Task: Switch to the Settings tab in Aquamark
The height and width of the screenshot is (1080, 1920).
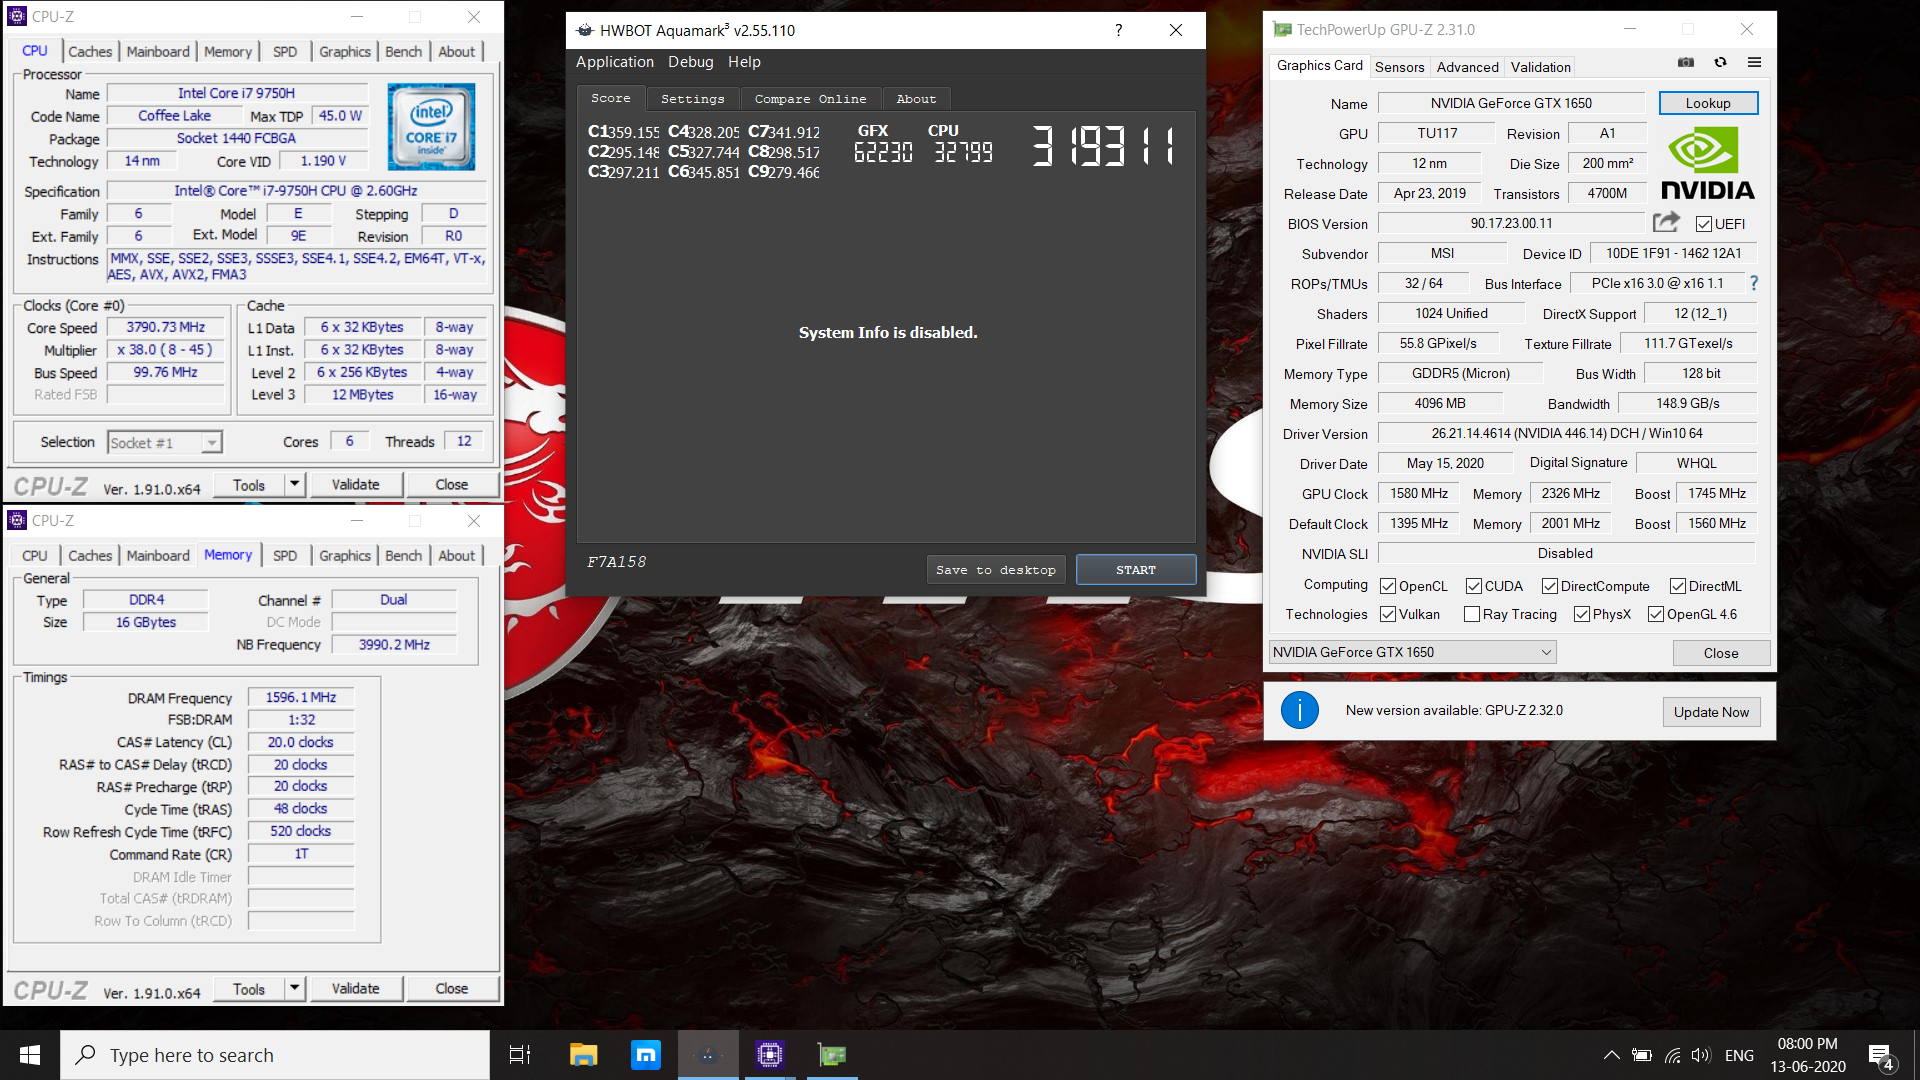Action: (692, 99)
